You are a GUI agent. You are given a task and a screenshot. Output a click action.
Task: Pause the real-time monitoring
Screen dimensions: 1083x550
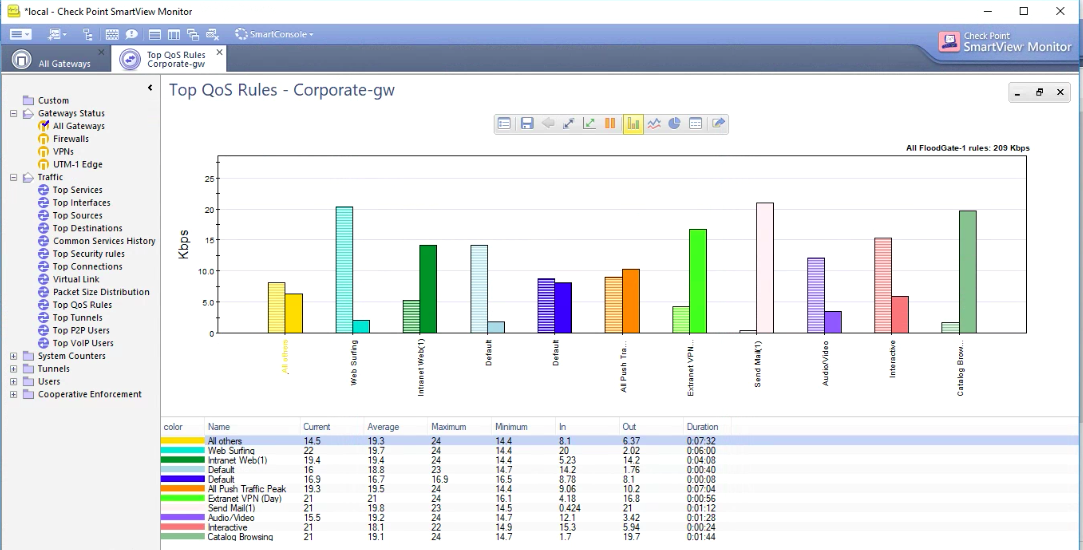[x=610, y=124]
